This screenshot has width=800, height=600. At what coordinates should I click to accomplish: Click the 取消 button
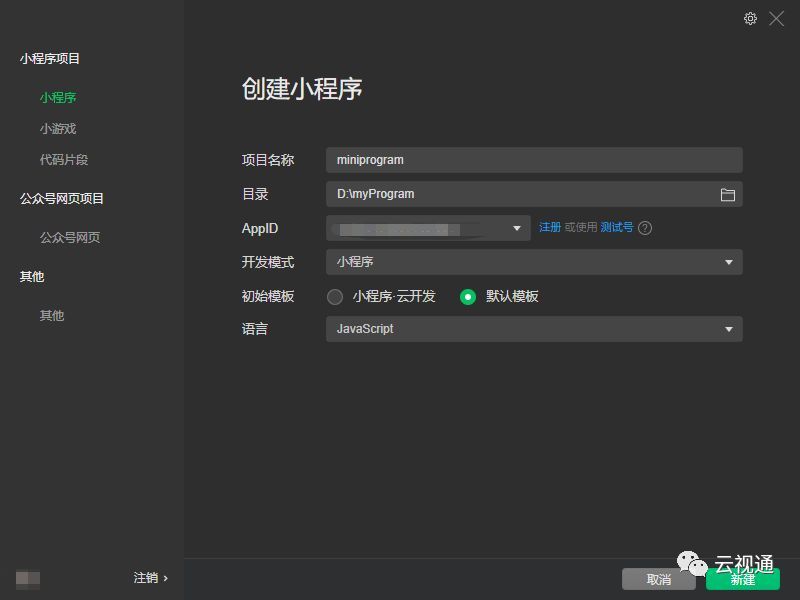click(659, 579)
